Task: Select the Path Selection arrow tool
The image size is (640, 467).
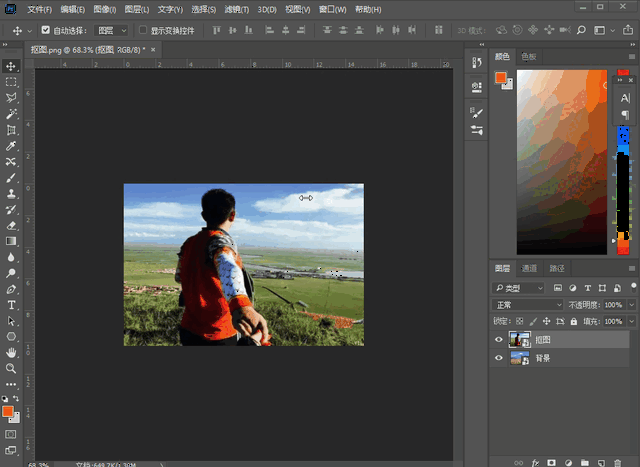Action: pos(11,321)
